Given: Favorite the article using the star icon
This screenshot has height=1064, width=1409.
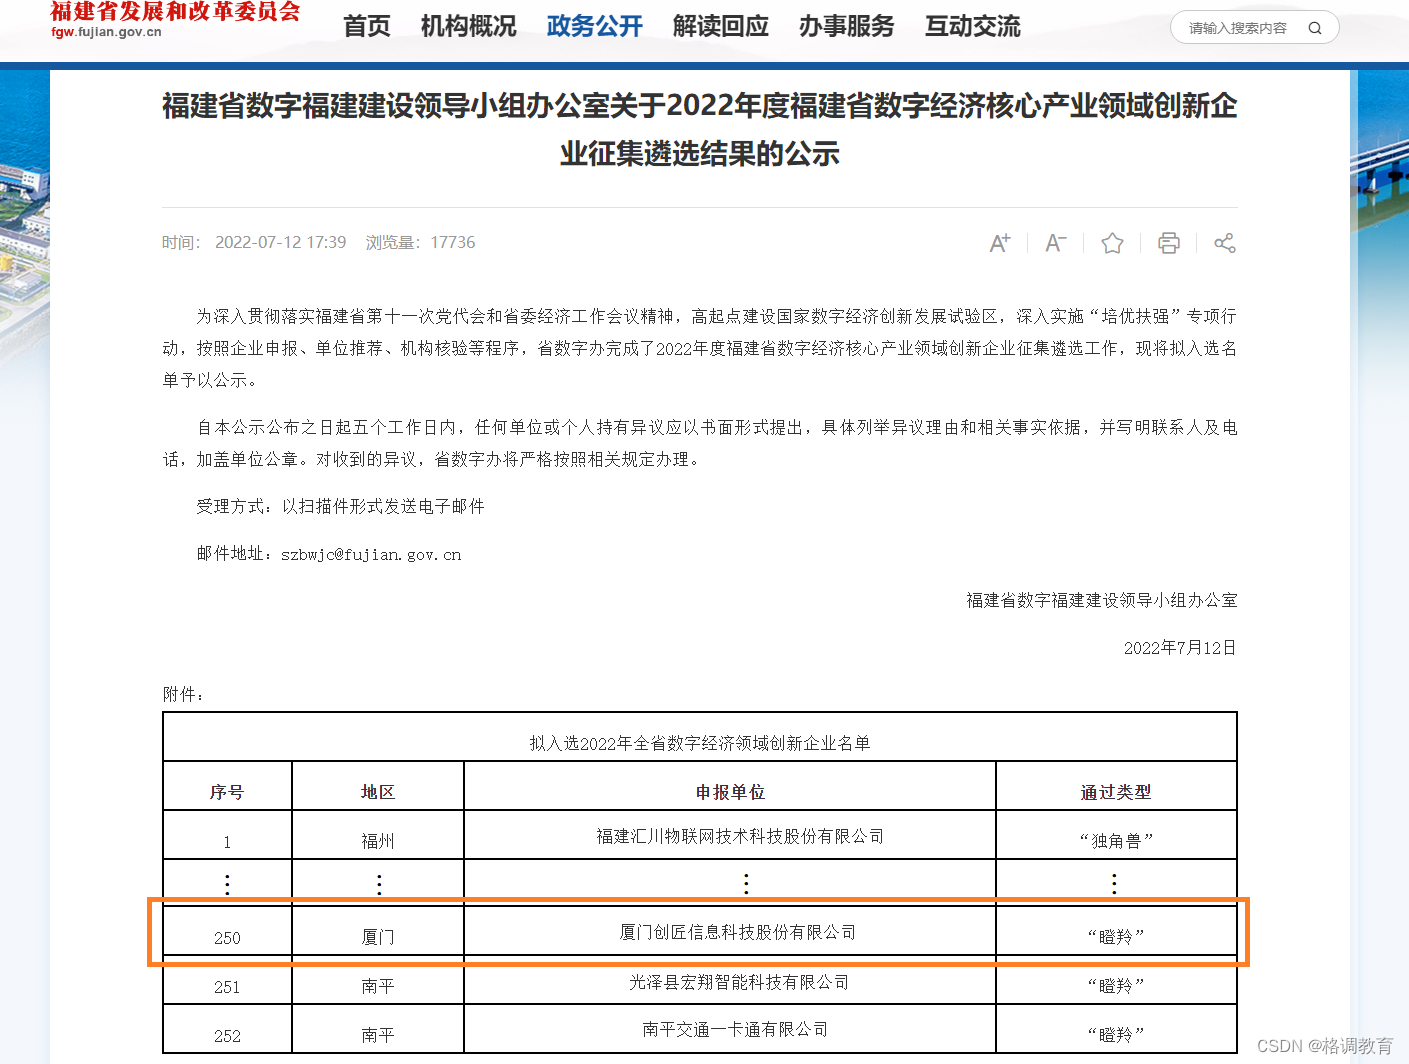Looking at the screenshot, I should [1111, 242].
